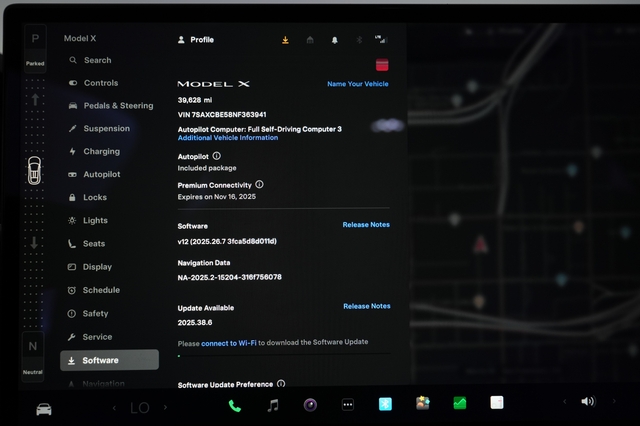The width and height of the screenshot is (640, 426).
Task: Open the Schedule settings
Action: tap(93, 290)
